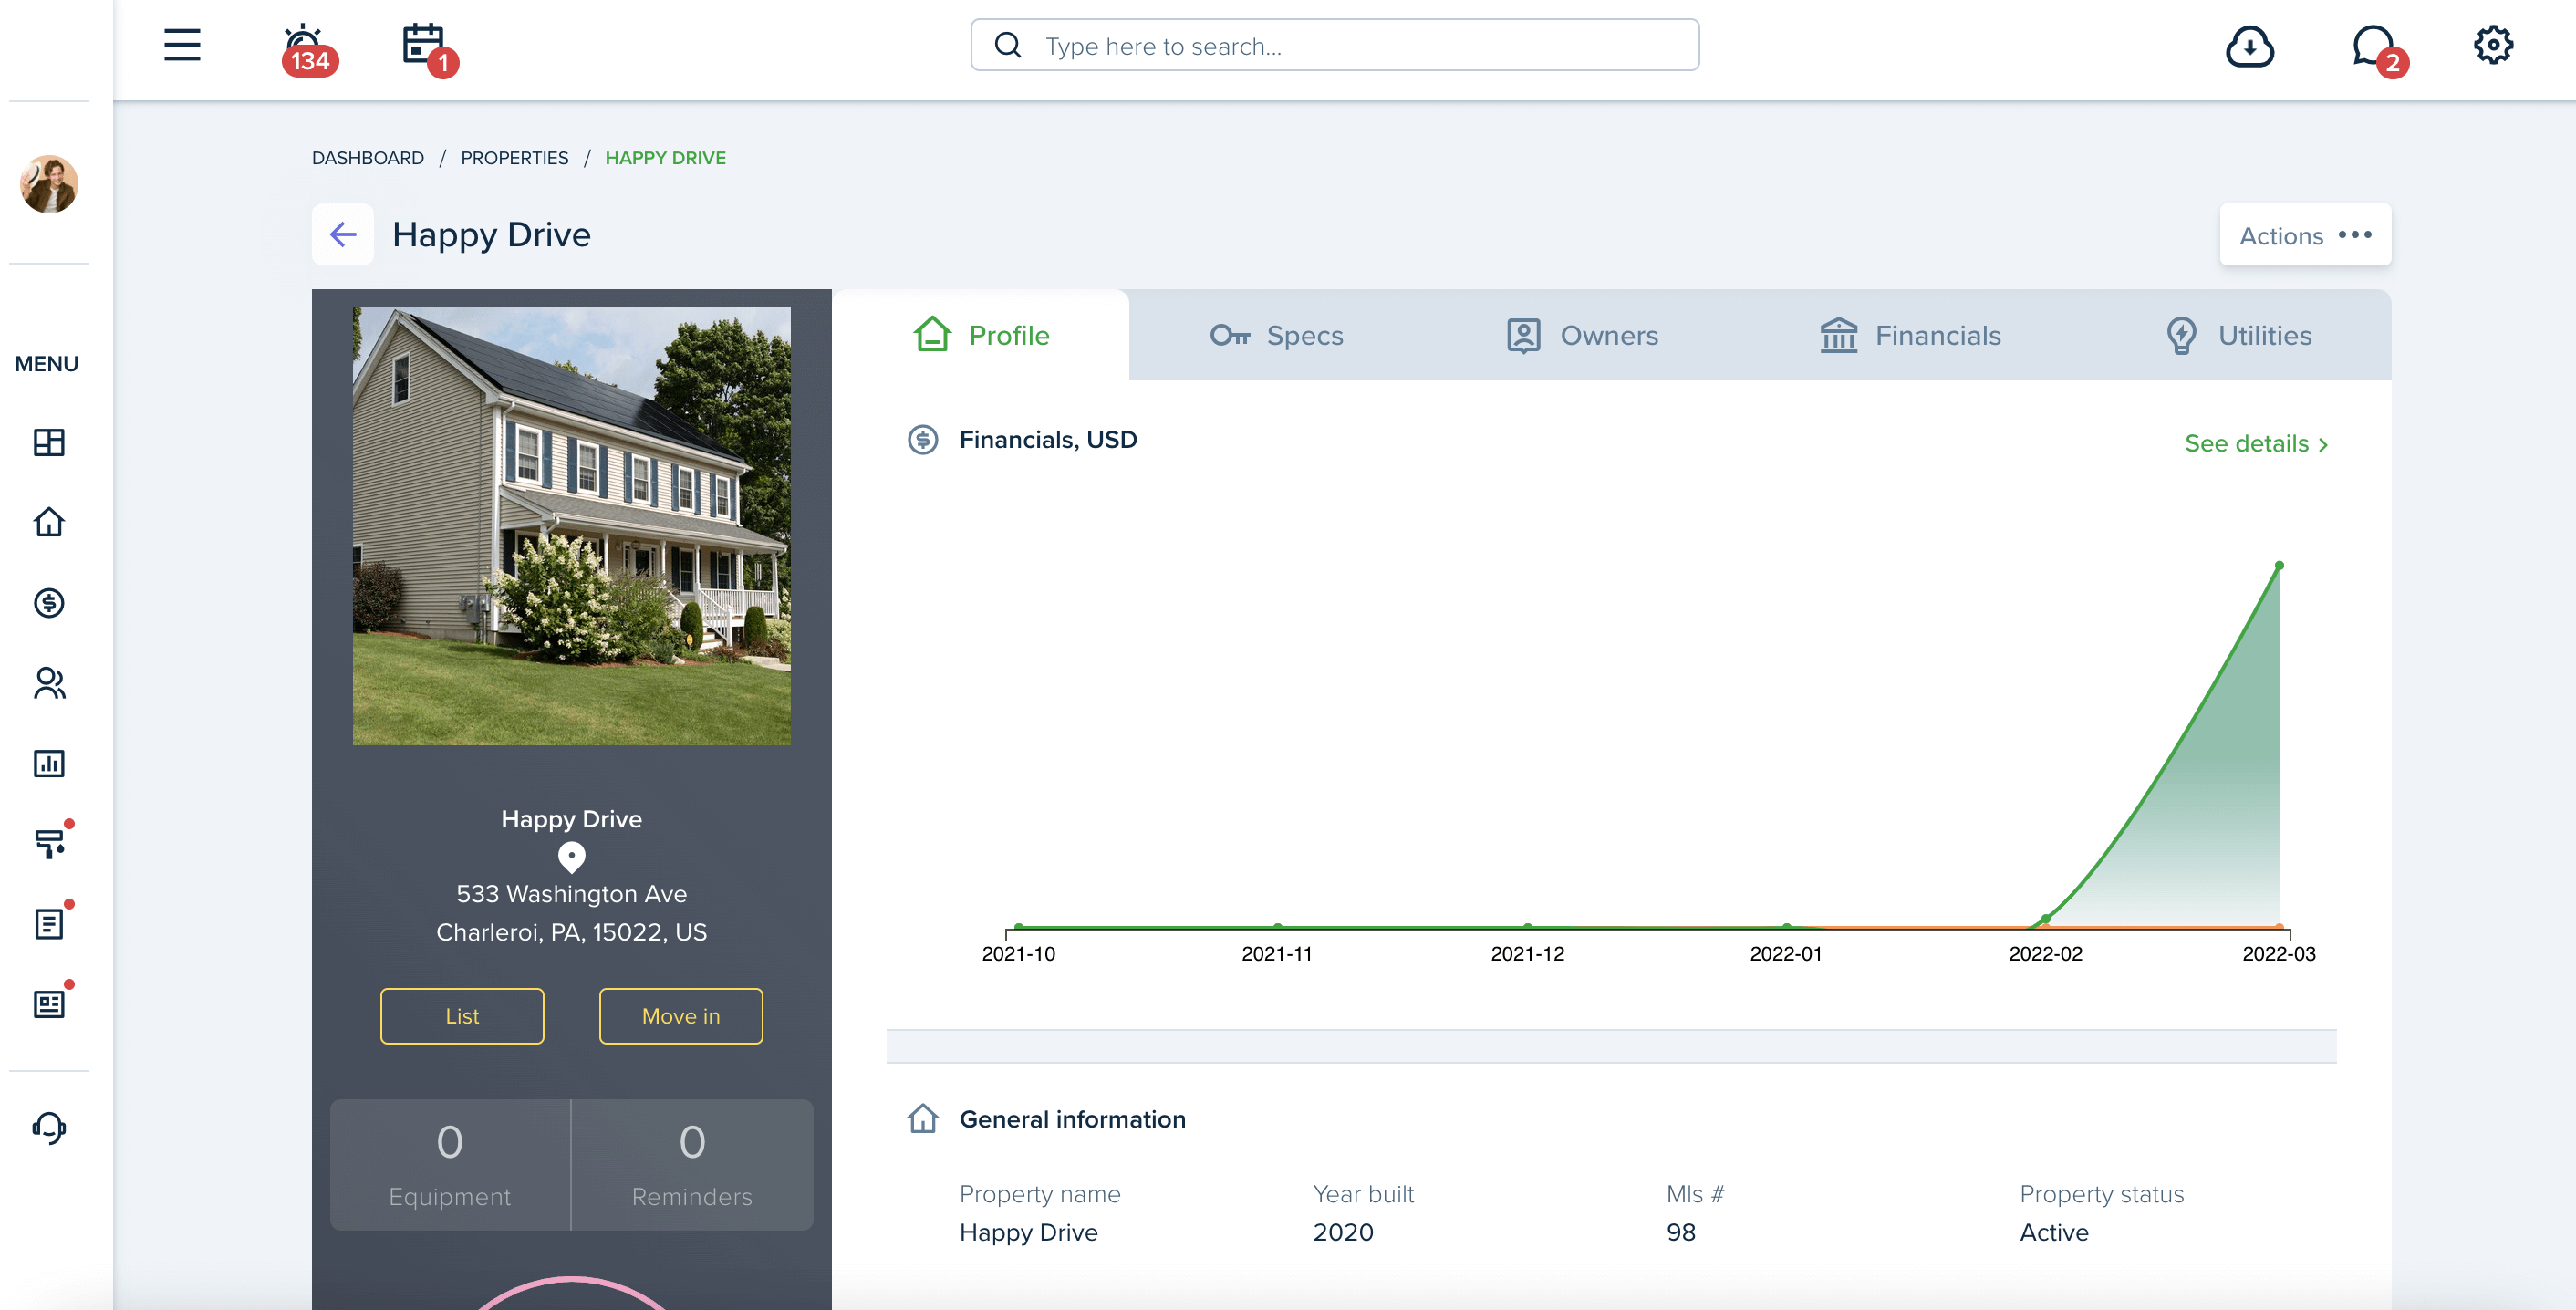Open the hamburger menu
The image size is (2576, 1310).
pyautogui.click(x=182, y=45)
